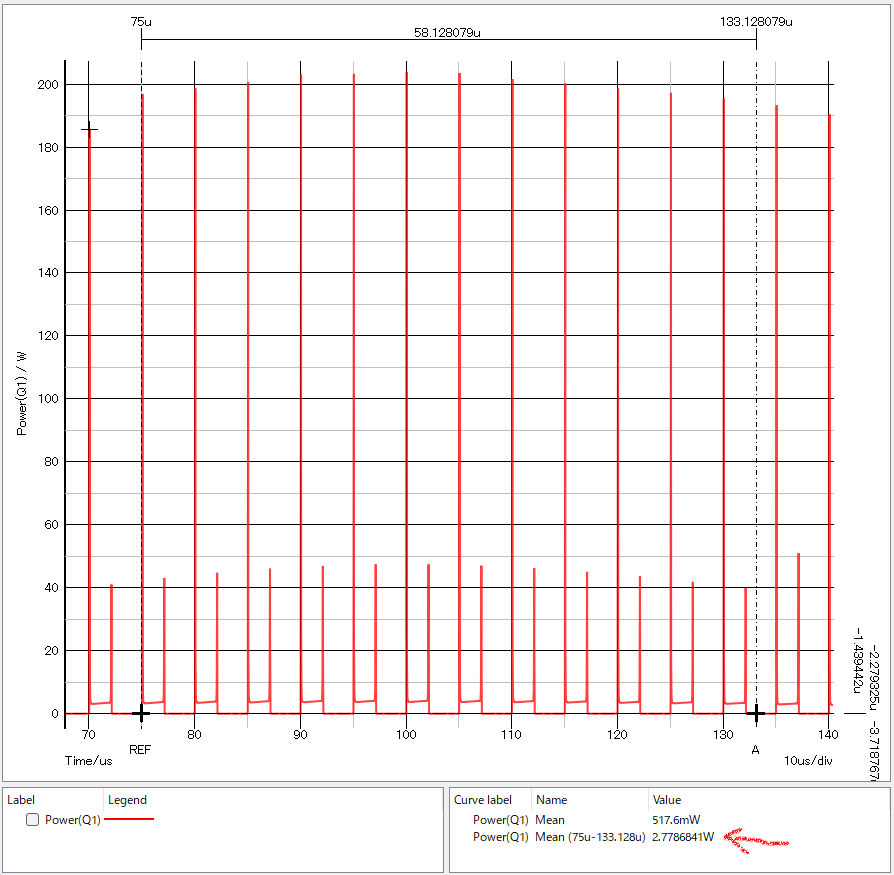Select the 517.6mW Mean measurement value

point(675,820)
